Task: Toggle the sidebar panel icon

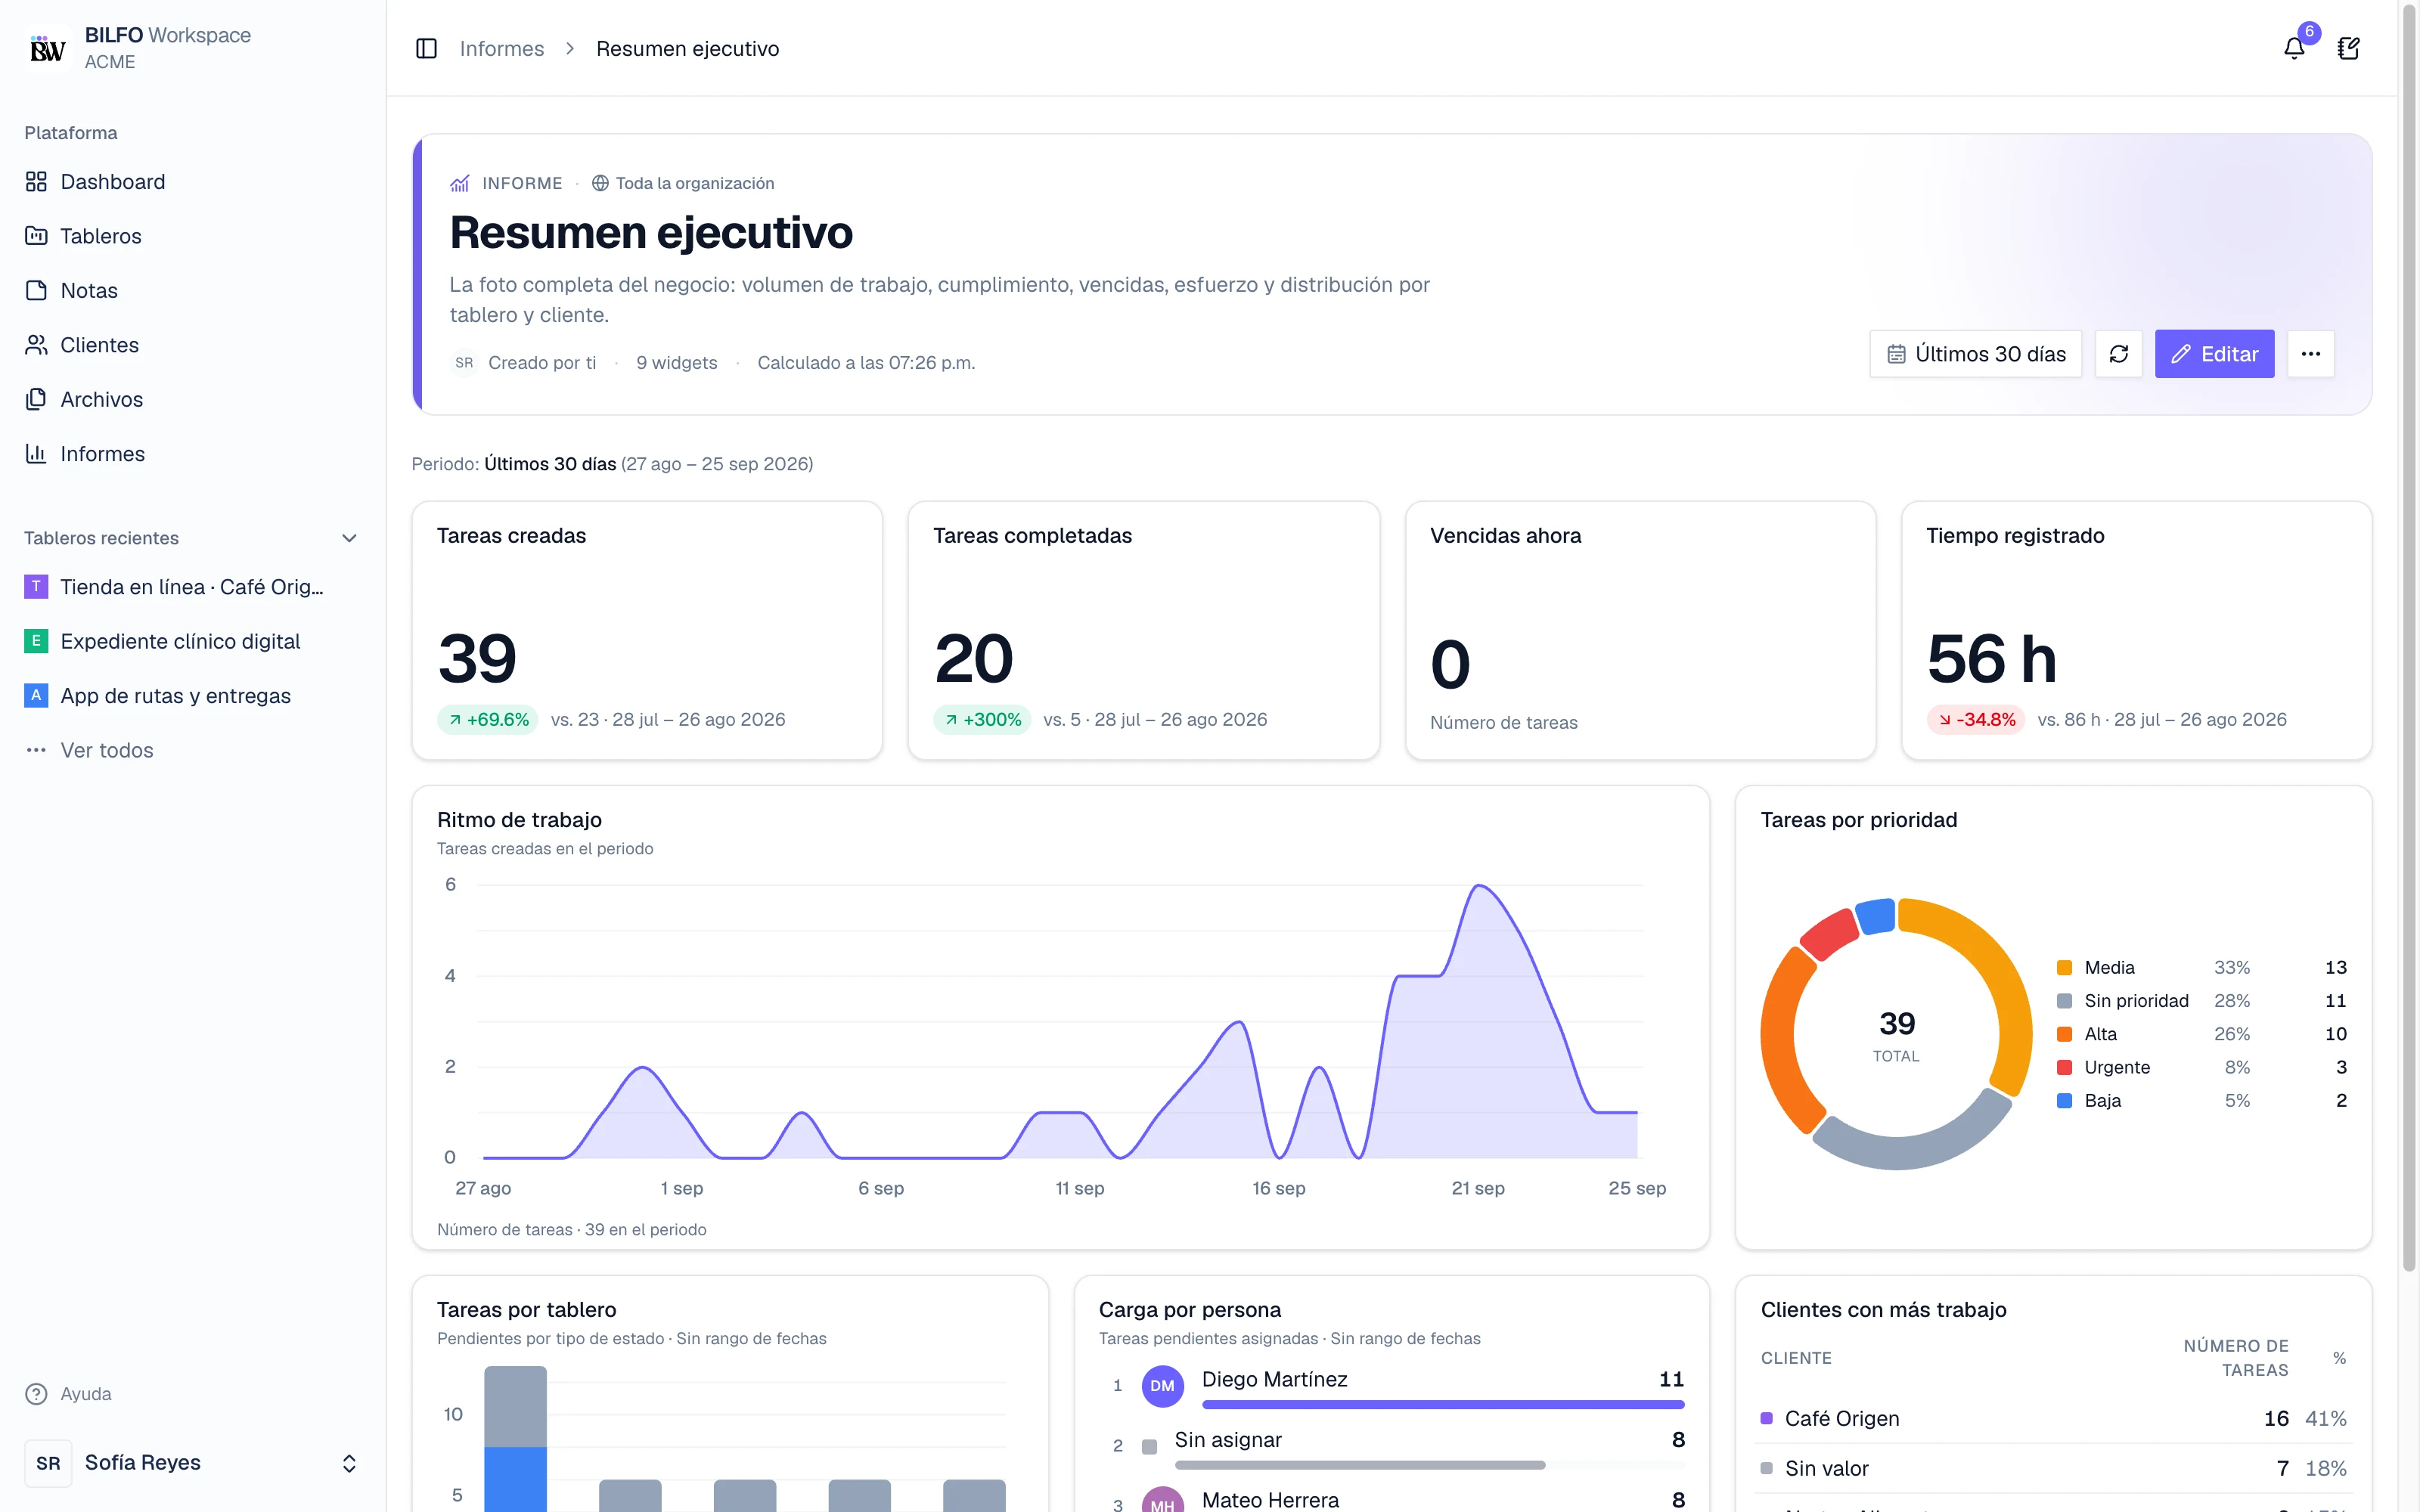Action: 426,48
